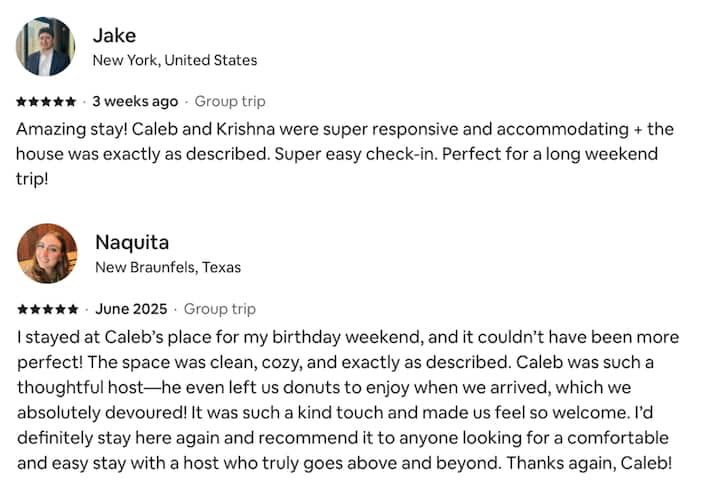Click first star in Naquita's rating
This screenshot has height=490, width=720.
(x=22, y=309)
